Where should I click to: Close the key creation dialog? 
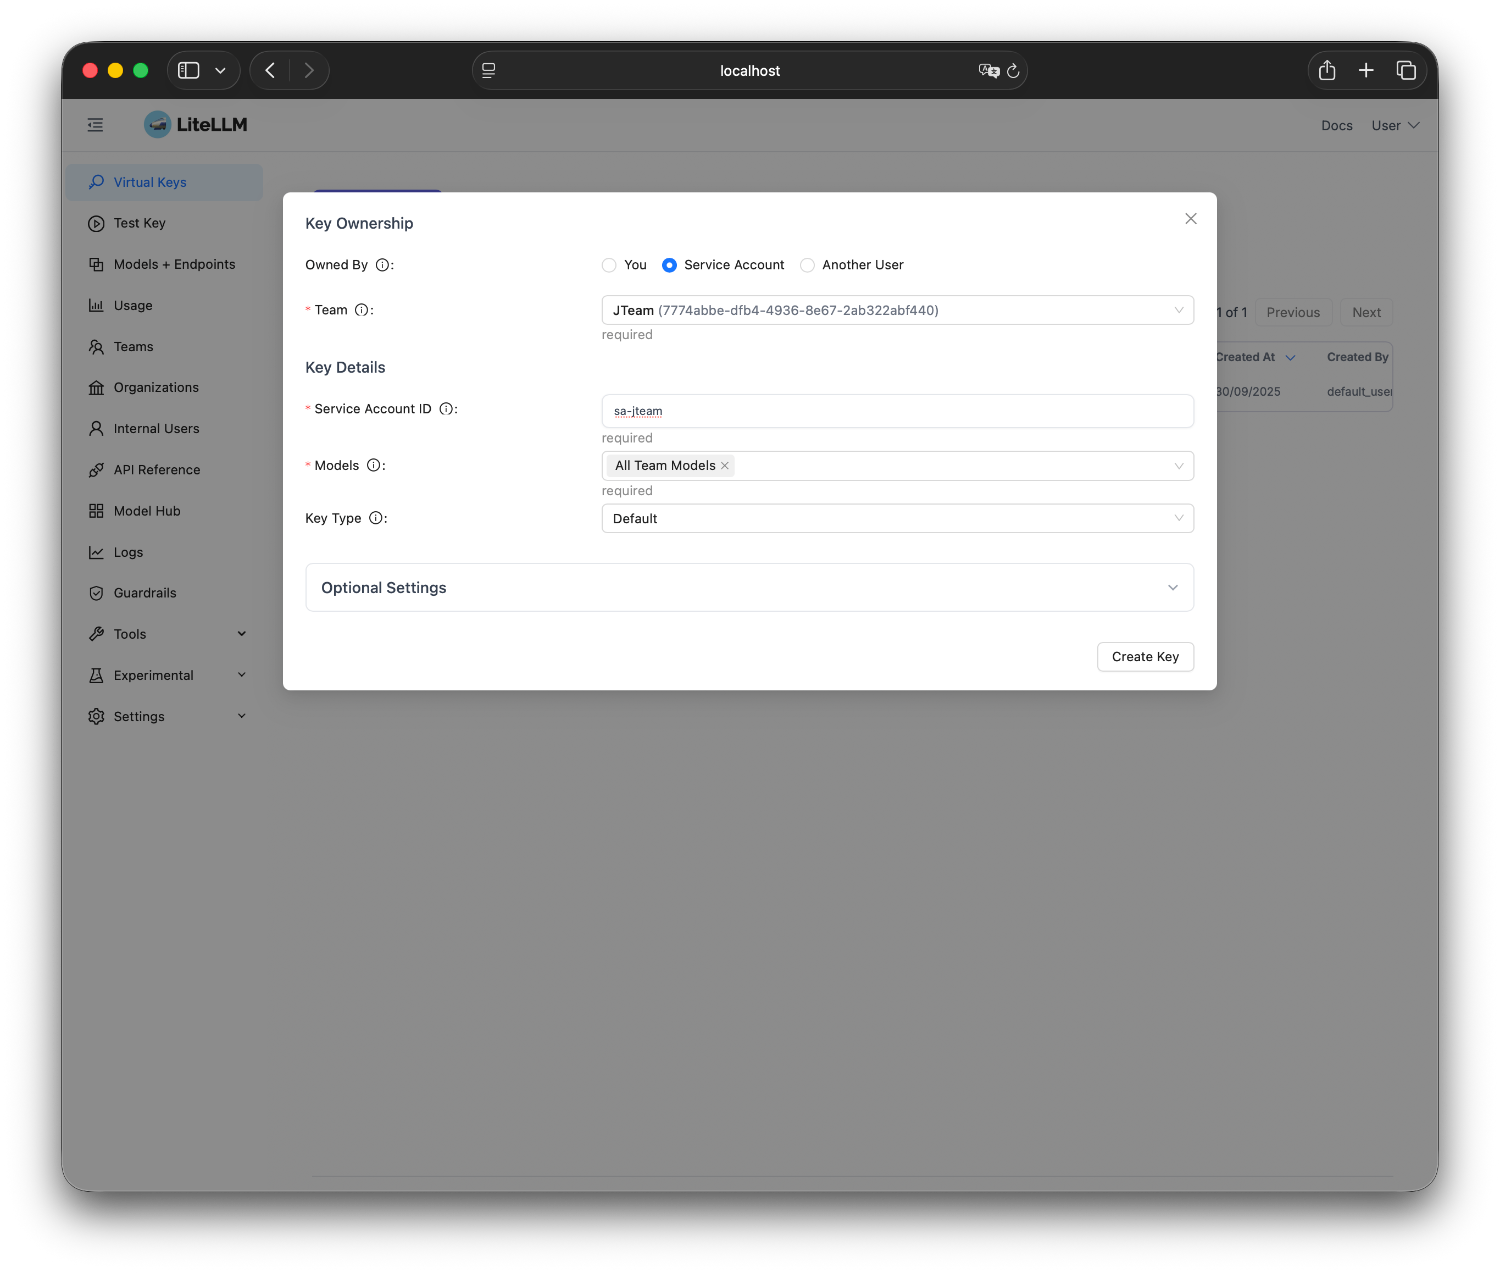[x=1190, y=219]
